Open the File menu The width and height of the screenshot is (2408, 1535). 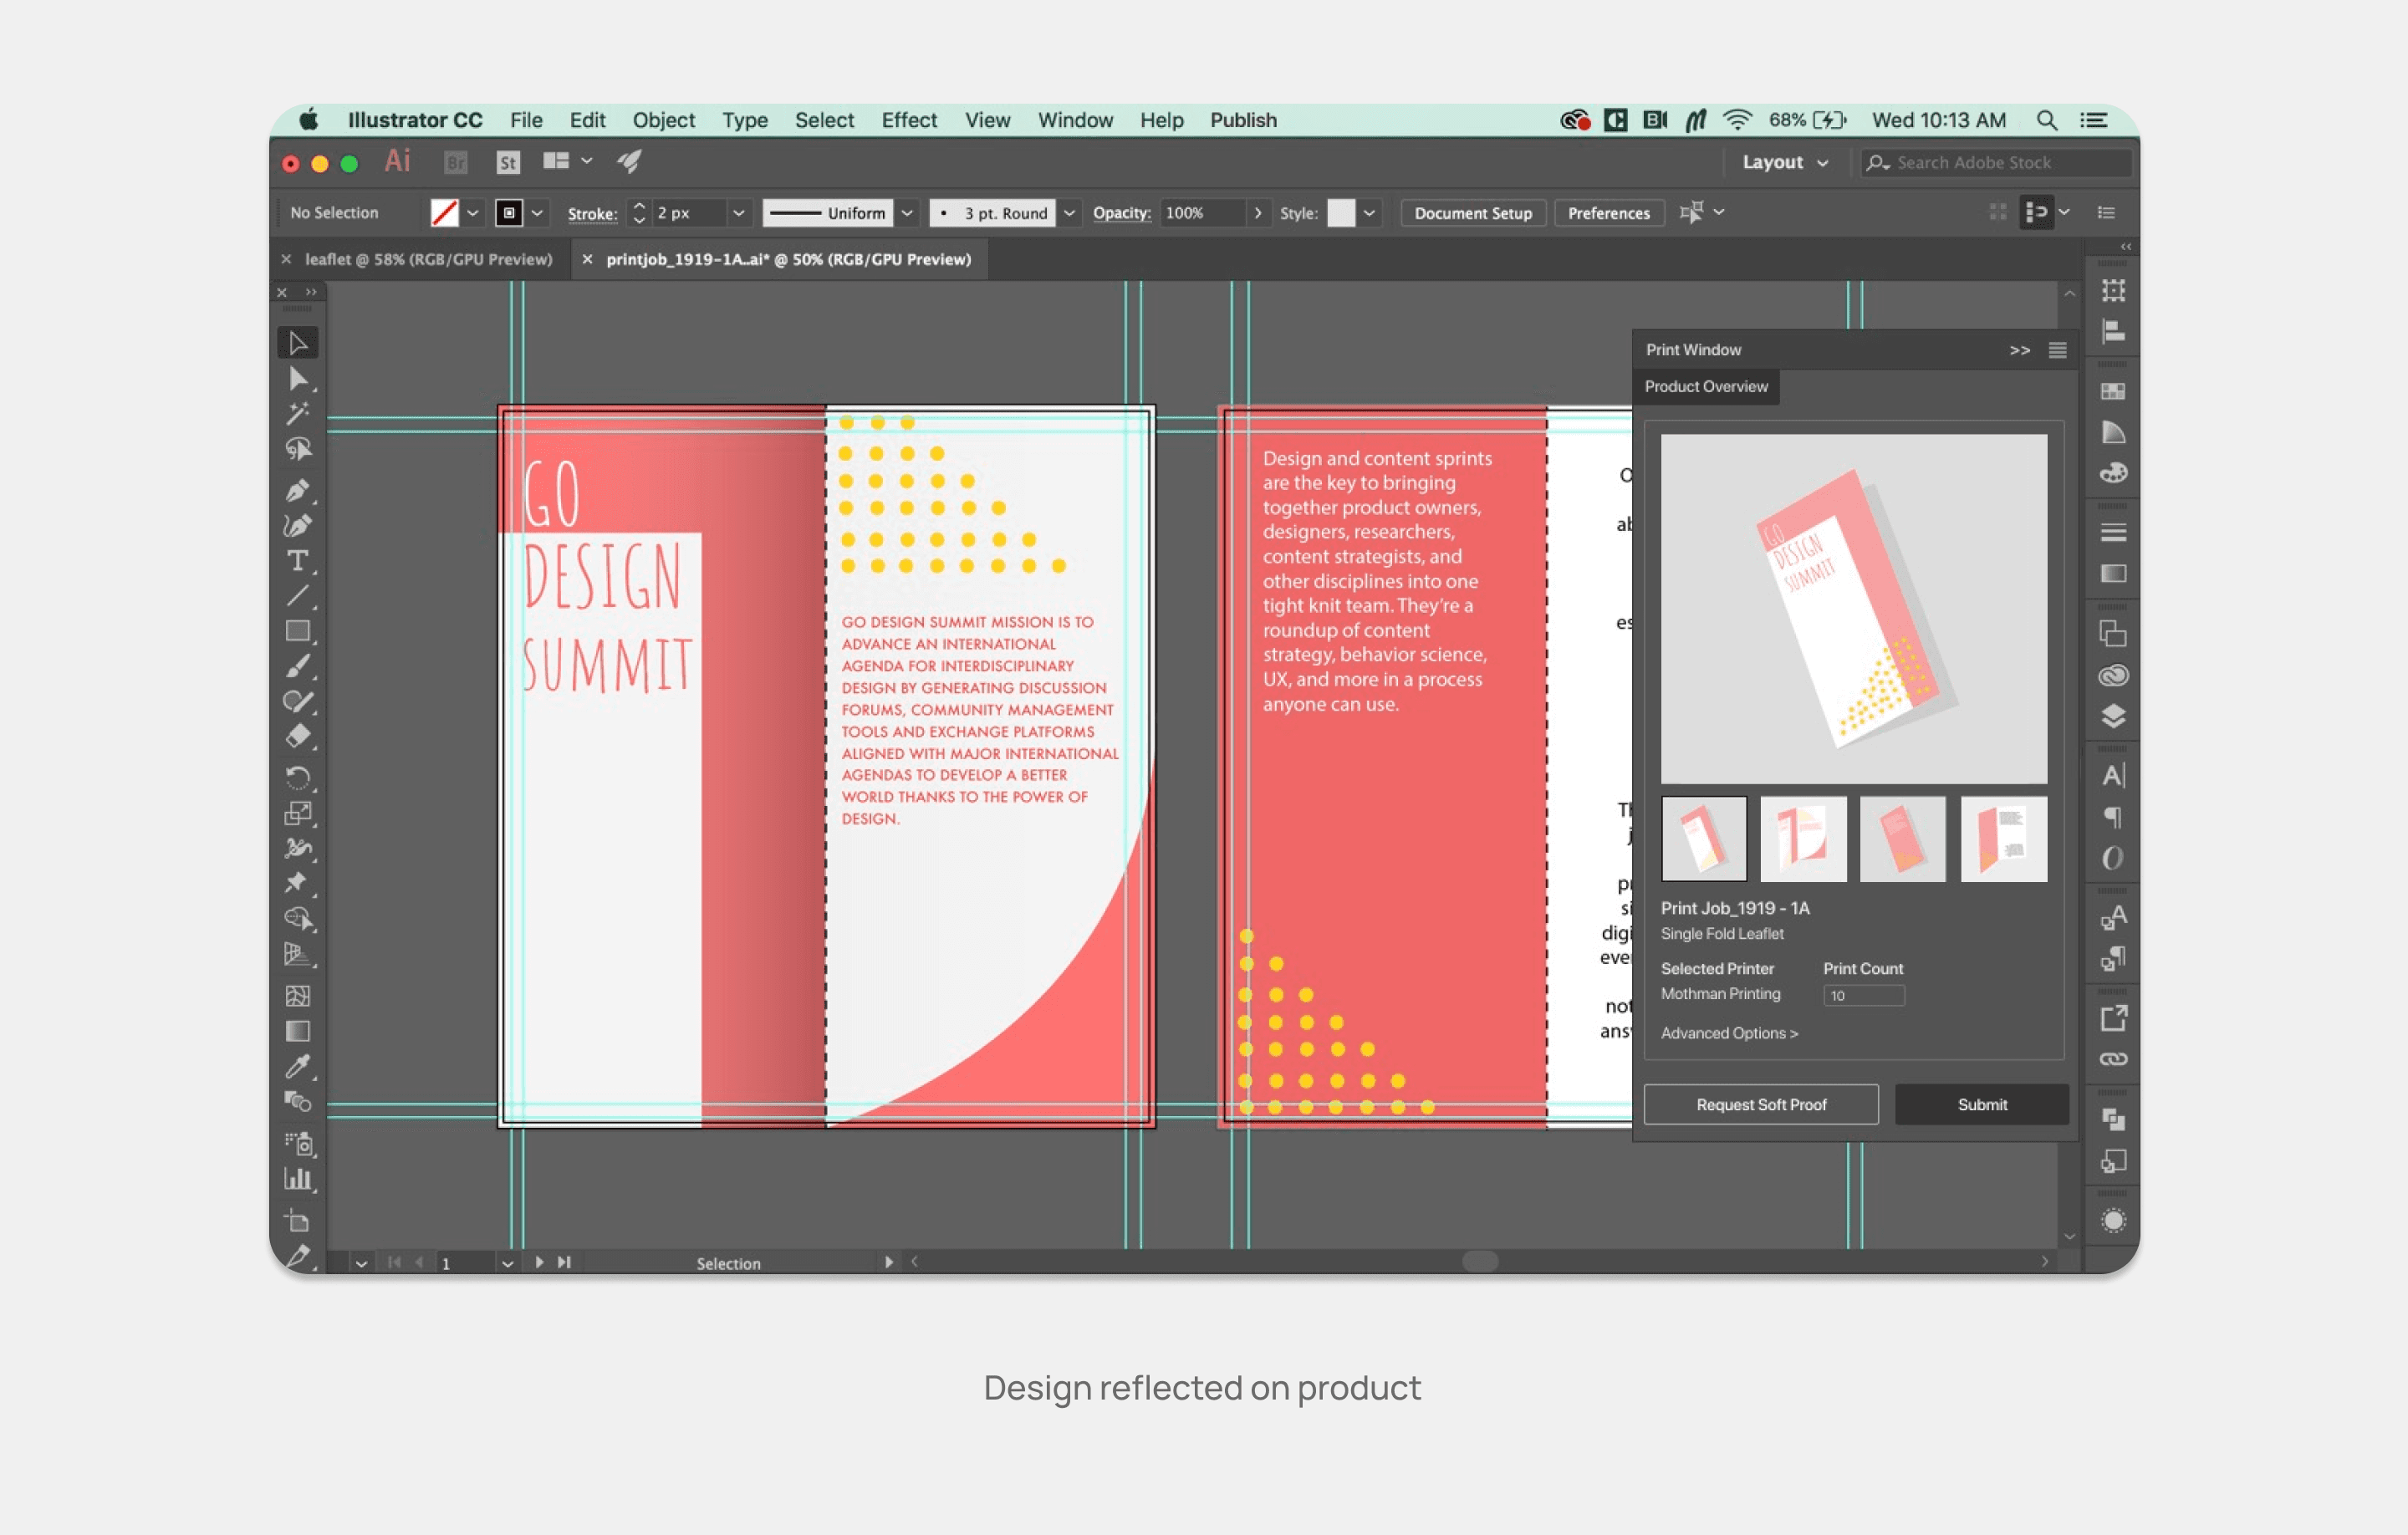[x=526, y=120]
